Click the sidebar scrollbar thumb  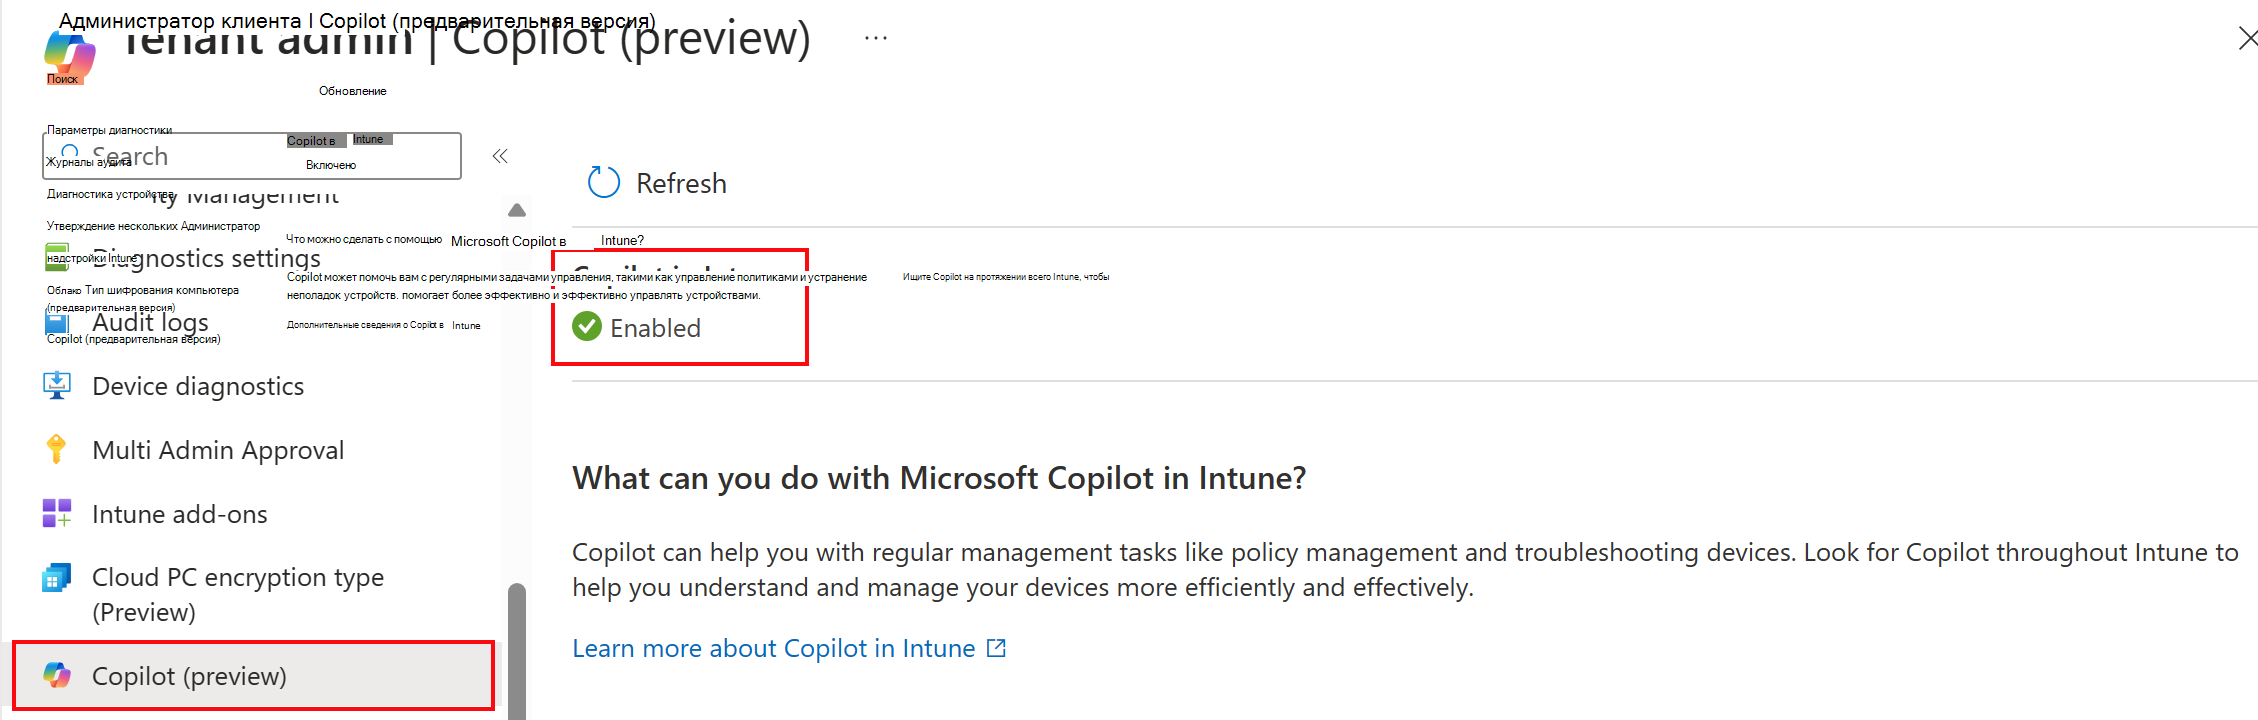[517, 651]
